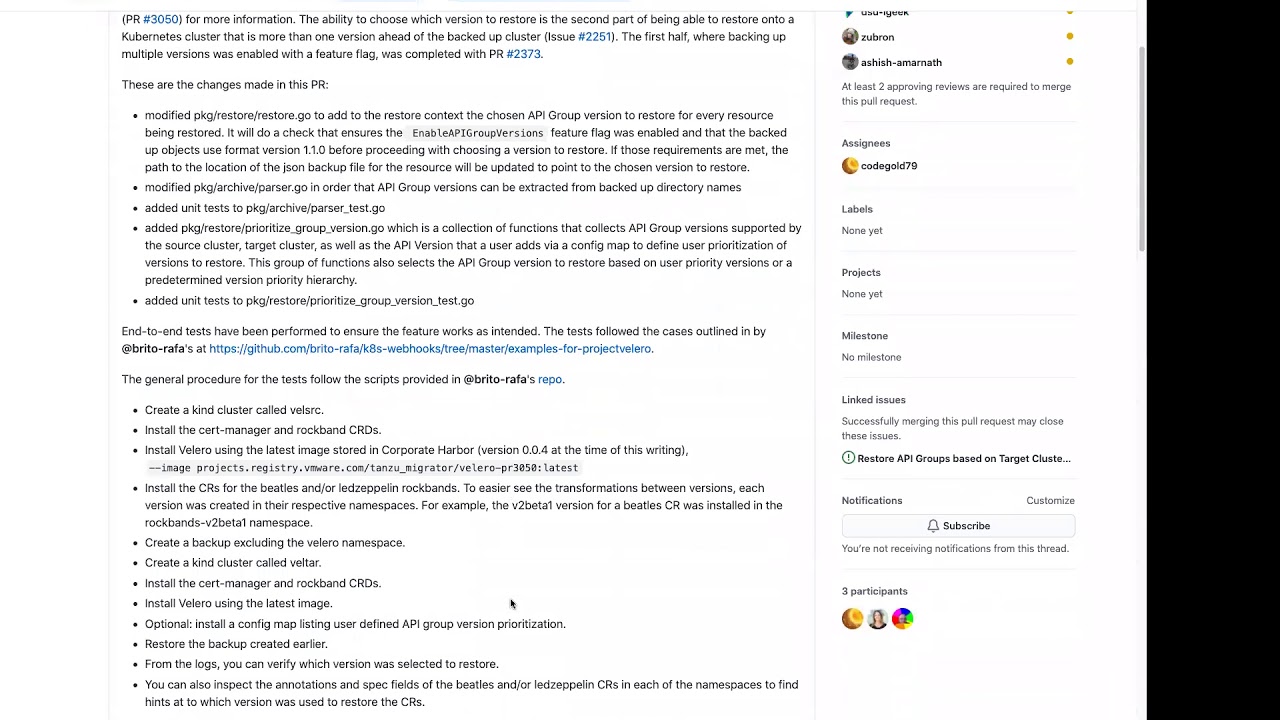This screenshot has height=720, width=1280.
Task: Open the k8s-webhooks examples GitHub URL
Action: (430, 349)
